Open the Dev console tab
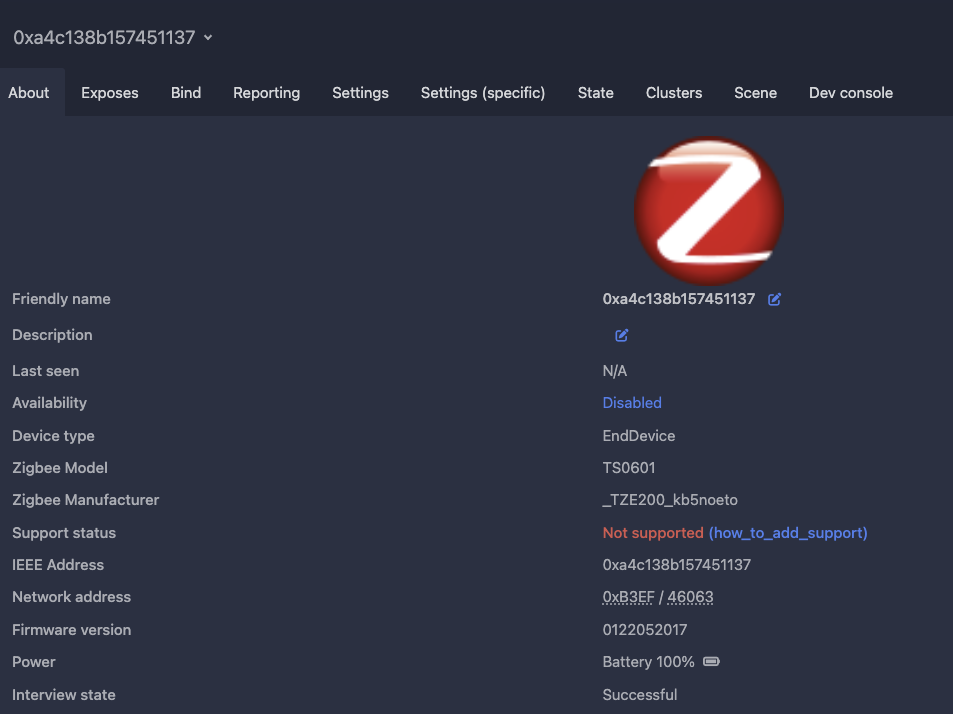The image size is (953, 714). click(851, 92)
